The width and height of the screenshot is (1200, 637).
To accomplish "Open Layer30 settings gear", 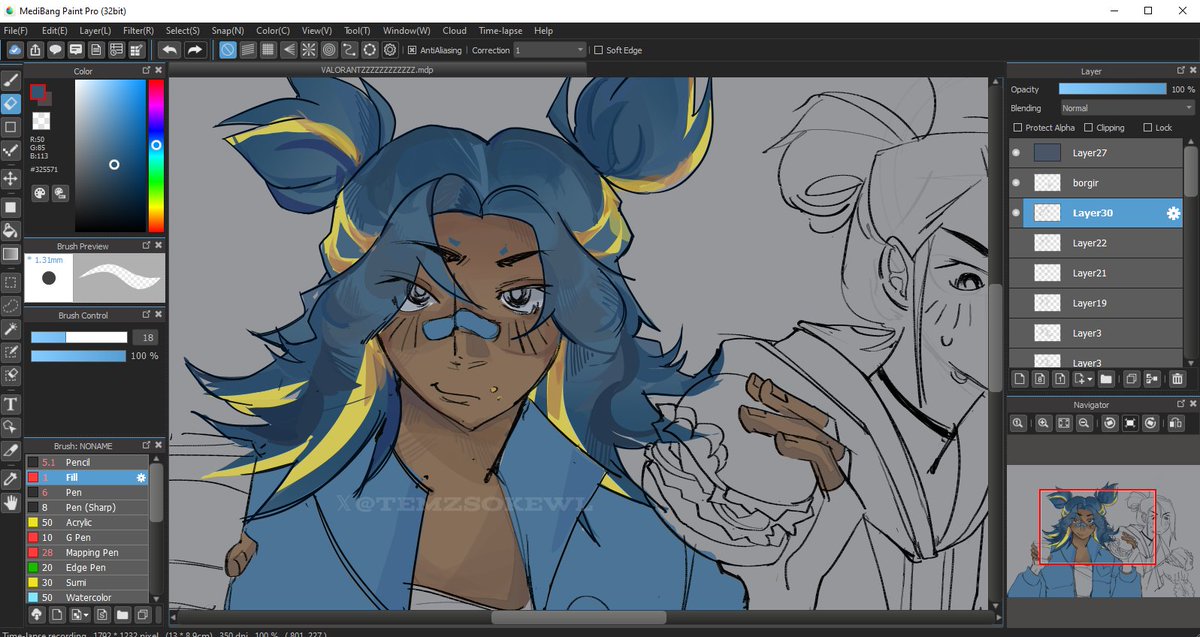I will (x=1174, y=213).
